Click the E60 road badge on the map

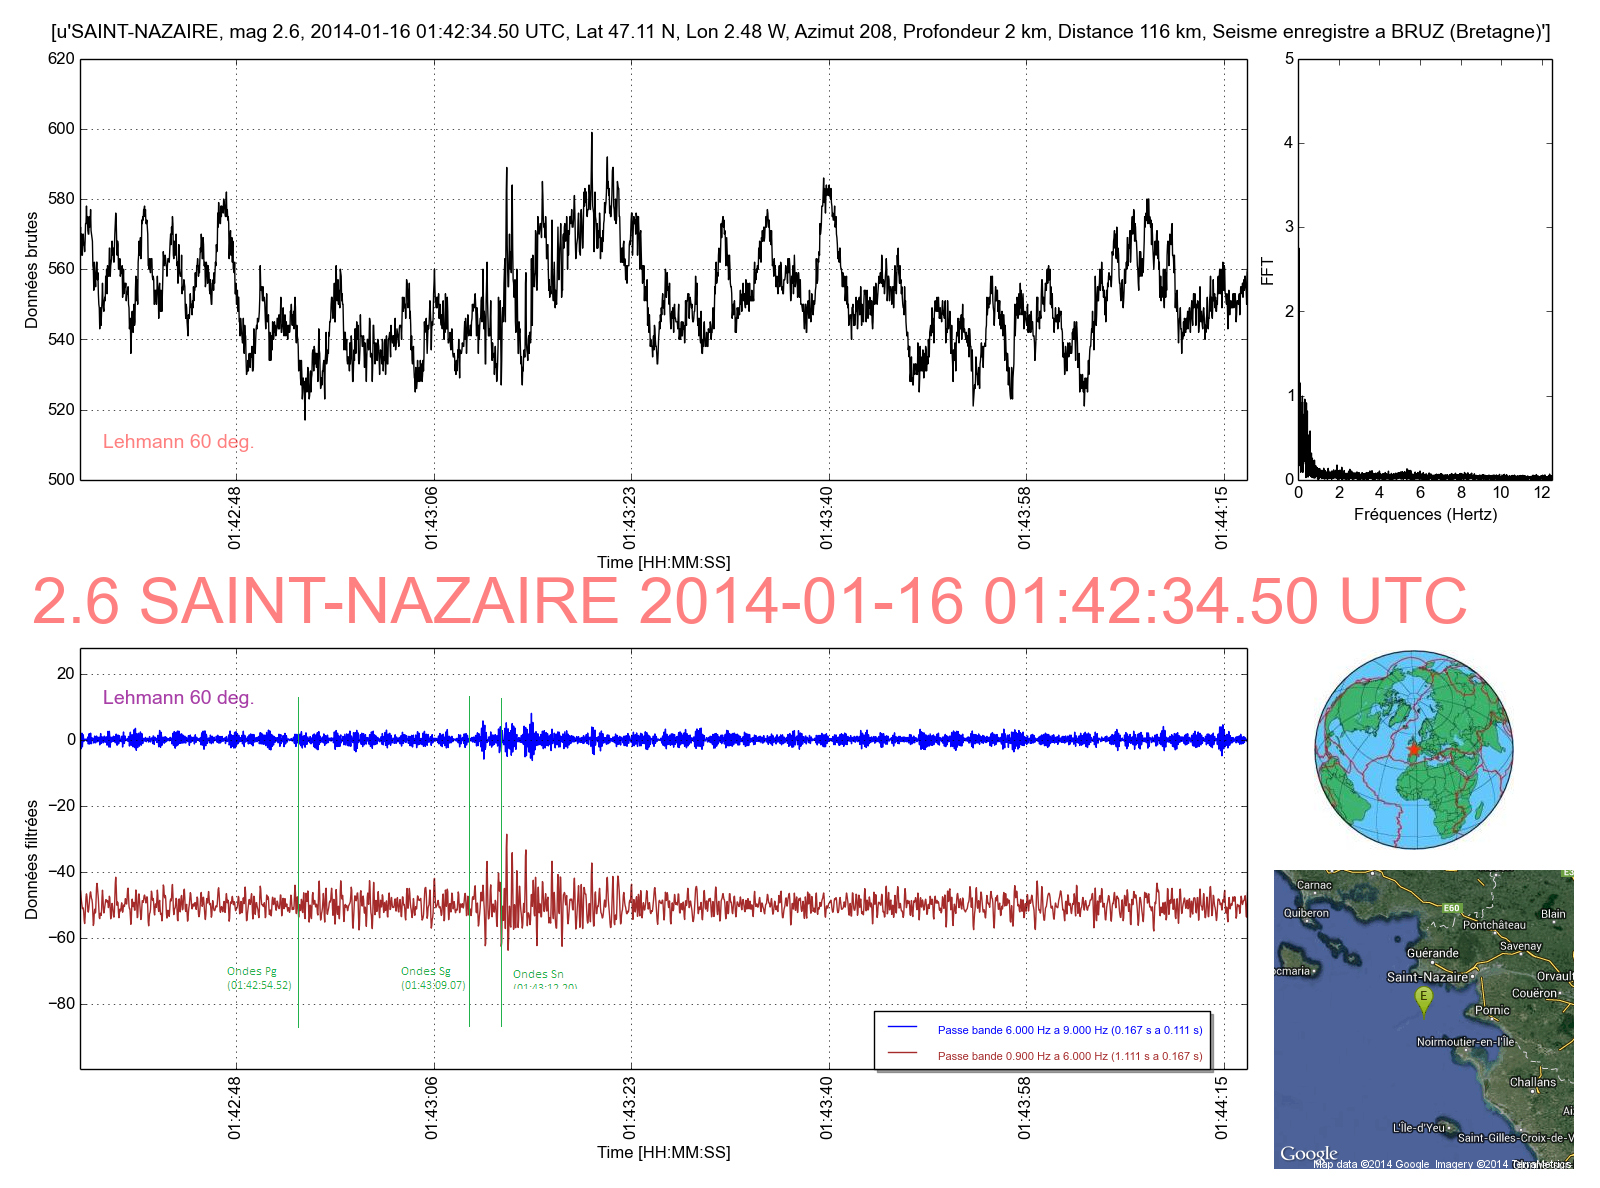pyautogui.click(x=1451, y=908)
